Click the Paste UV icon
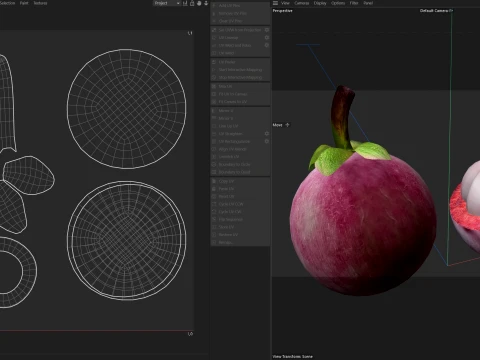 [214, 189]
